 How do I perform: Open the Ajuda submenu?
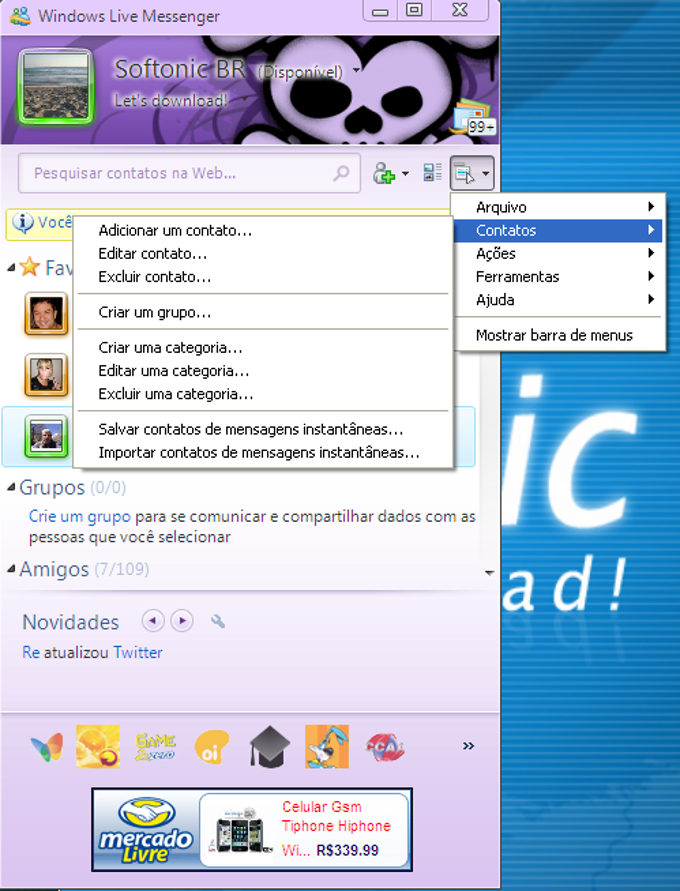[558, 299]
